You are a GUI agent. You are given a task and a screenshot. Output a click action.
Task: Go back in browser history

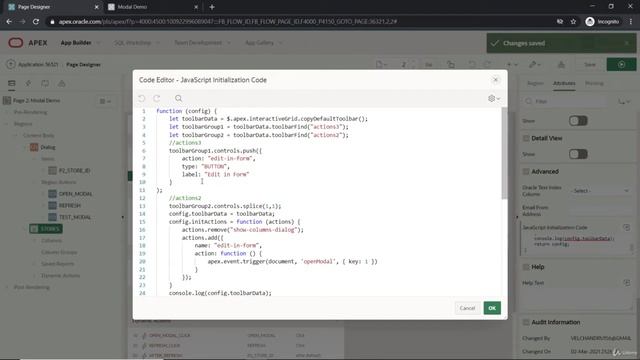pyautogui.click(x=9, y=22)
